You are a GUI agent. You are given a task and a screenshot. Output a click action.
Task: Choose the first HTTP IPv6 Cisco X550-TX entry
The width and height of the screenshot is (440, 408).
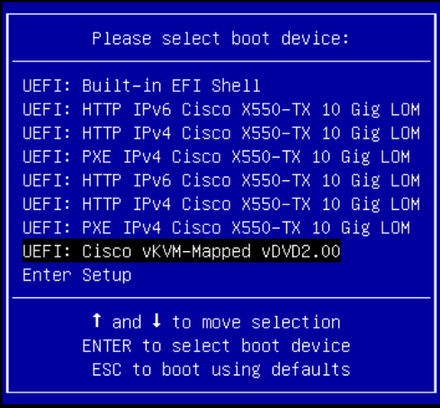tap(221, 110)
